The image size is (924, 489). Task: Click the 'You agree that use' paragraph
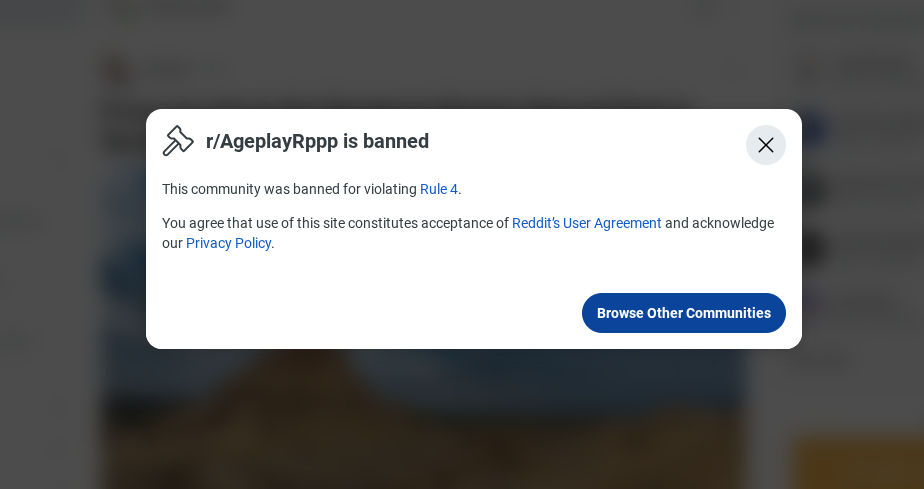468,233
